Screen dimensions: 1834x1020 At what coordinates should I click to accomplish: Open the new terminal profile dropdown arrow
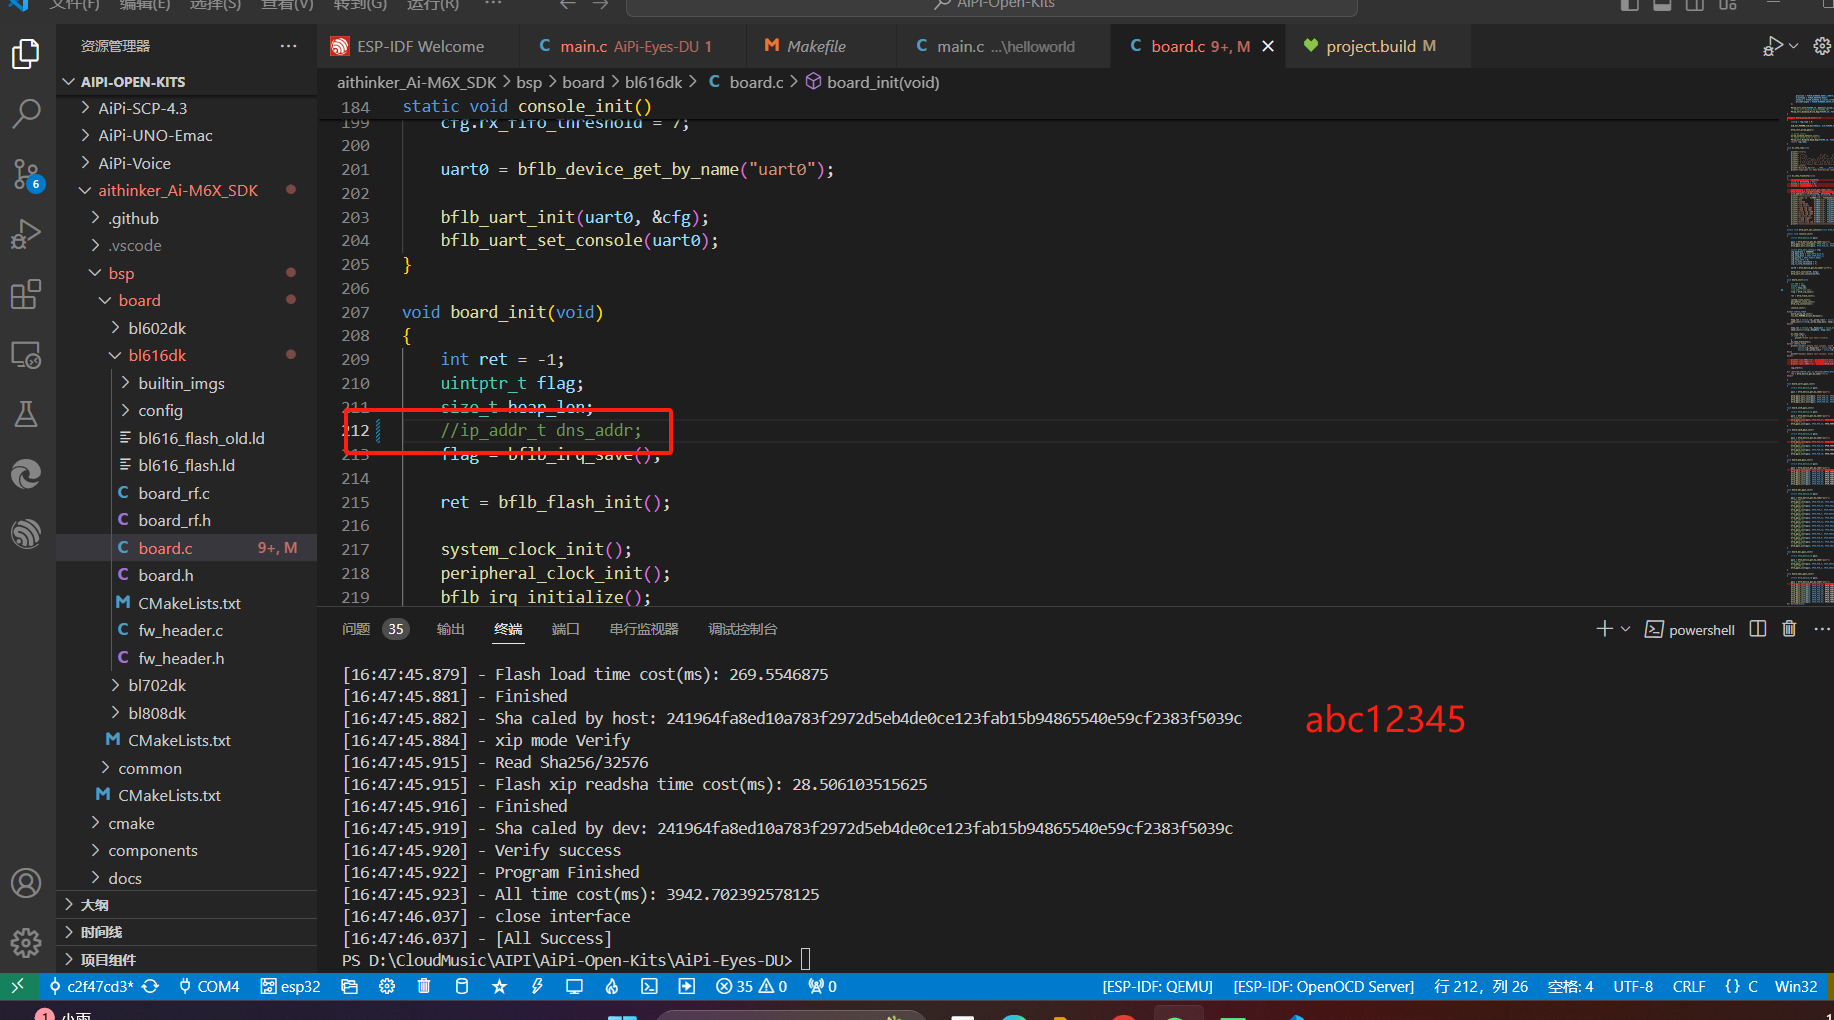click(x=1625, y=629)
